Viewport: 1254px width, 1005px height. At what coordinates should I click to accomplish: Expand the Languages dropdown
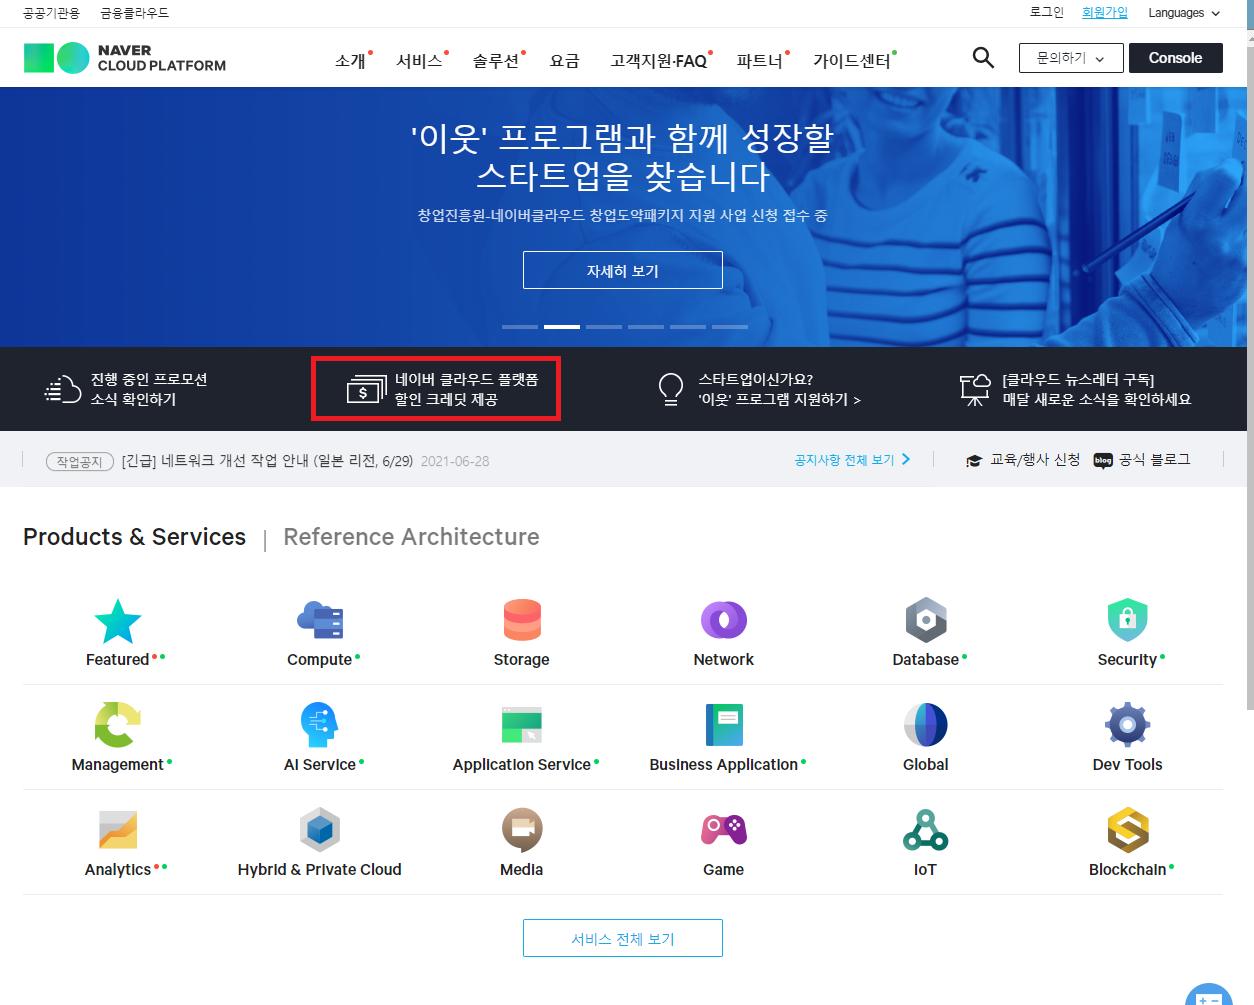pyautogui.click(x=1184, y=13)
